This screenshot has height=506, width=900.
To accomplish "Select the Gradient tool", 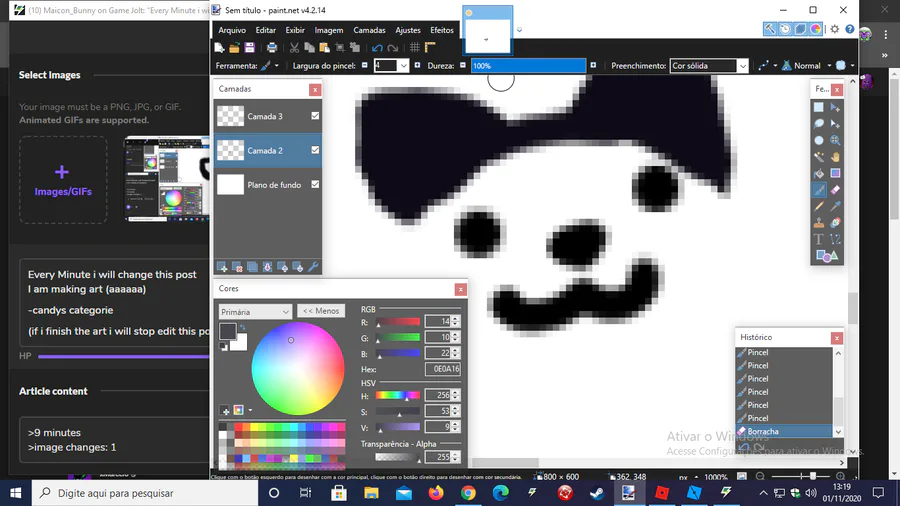I will [x=835, y=173].
